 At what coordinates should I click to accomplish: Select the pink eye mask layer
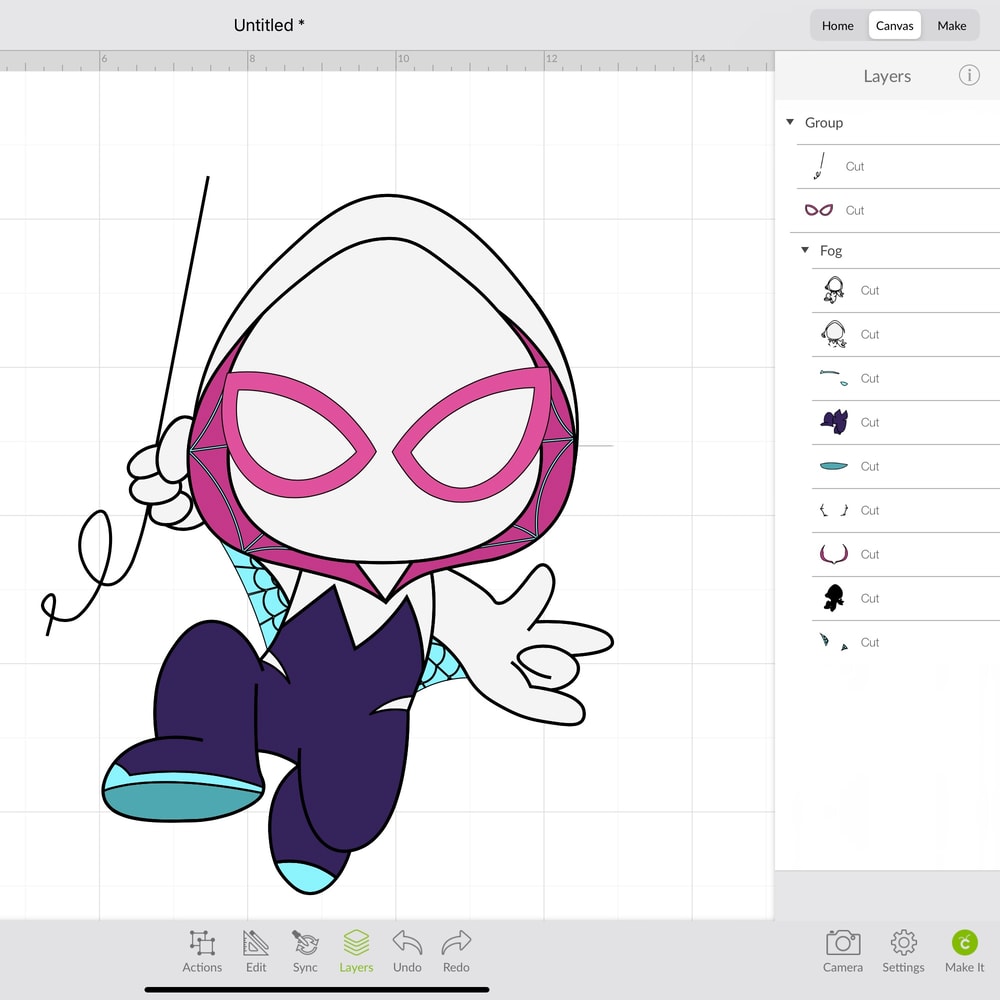819,210
